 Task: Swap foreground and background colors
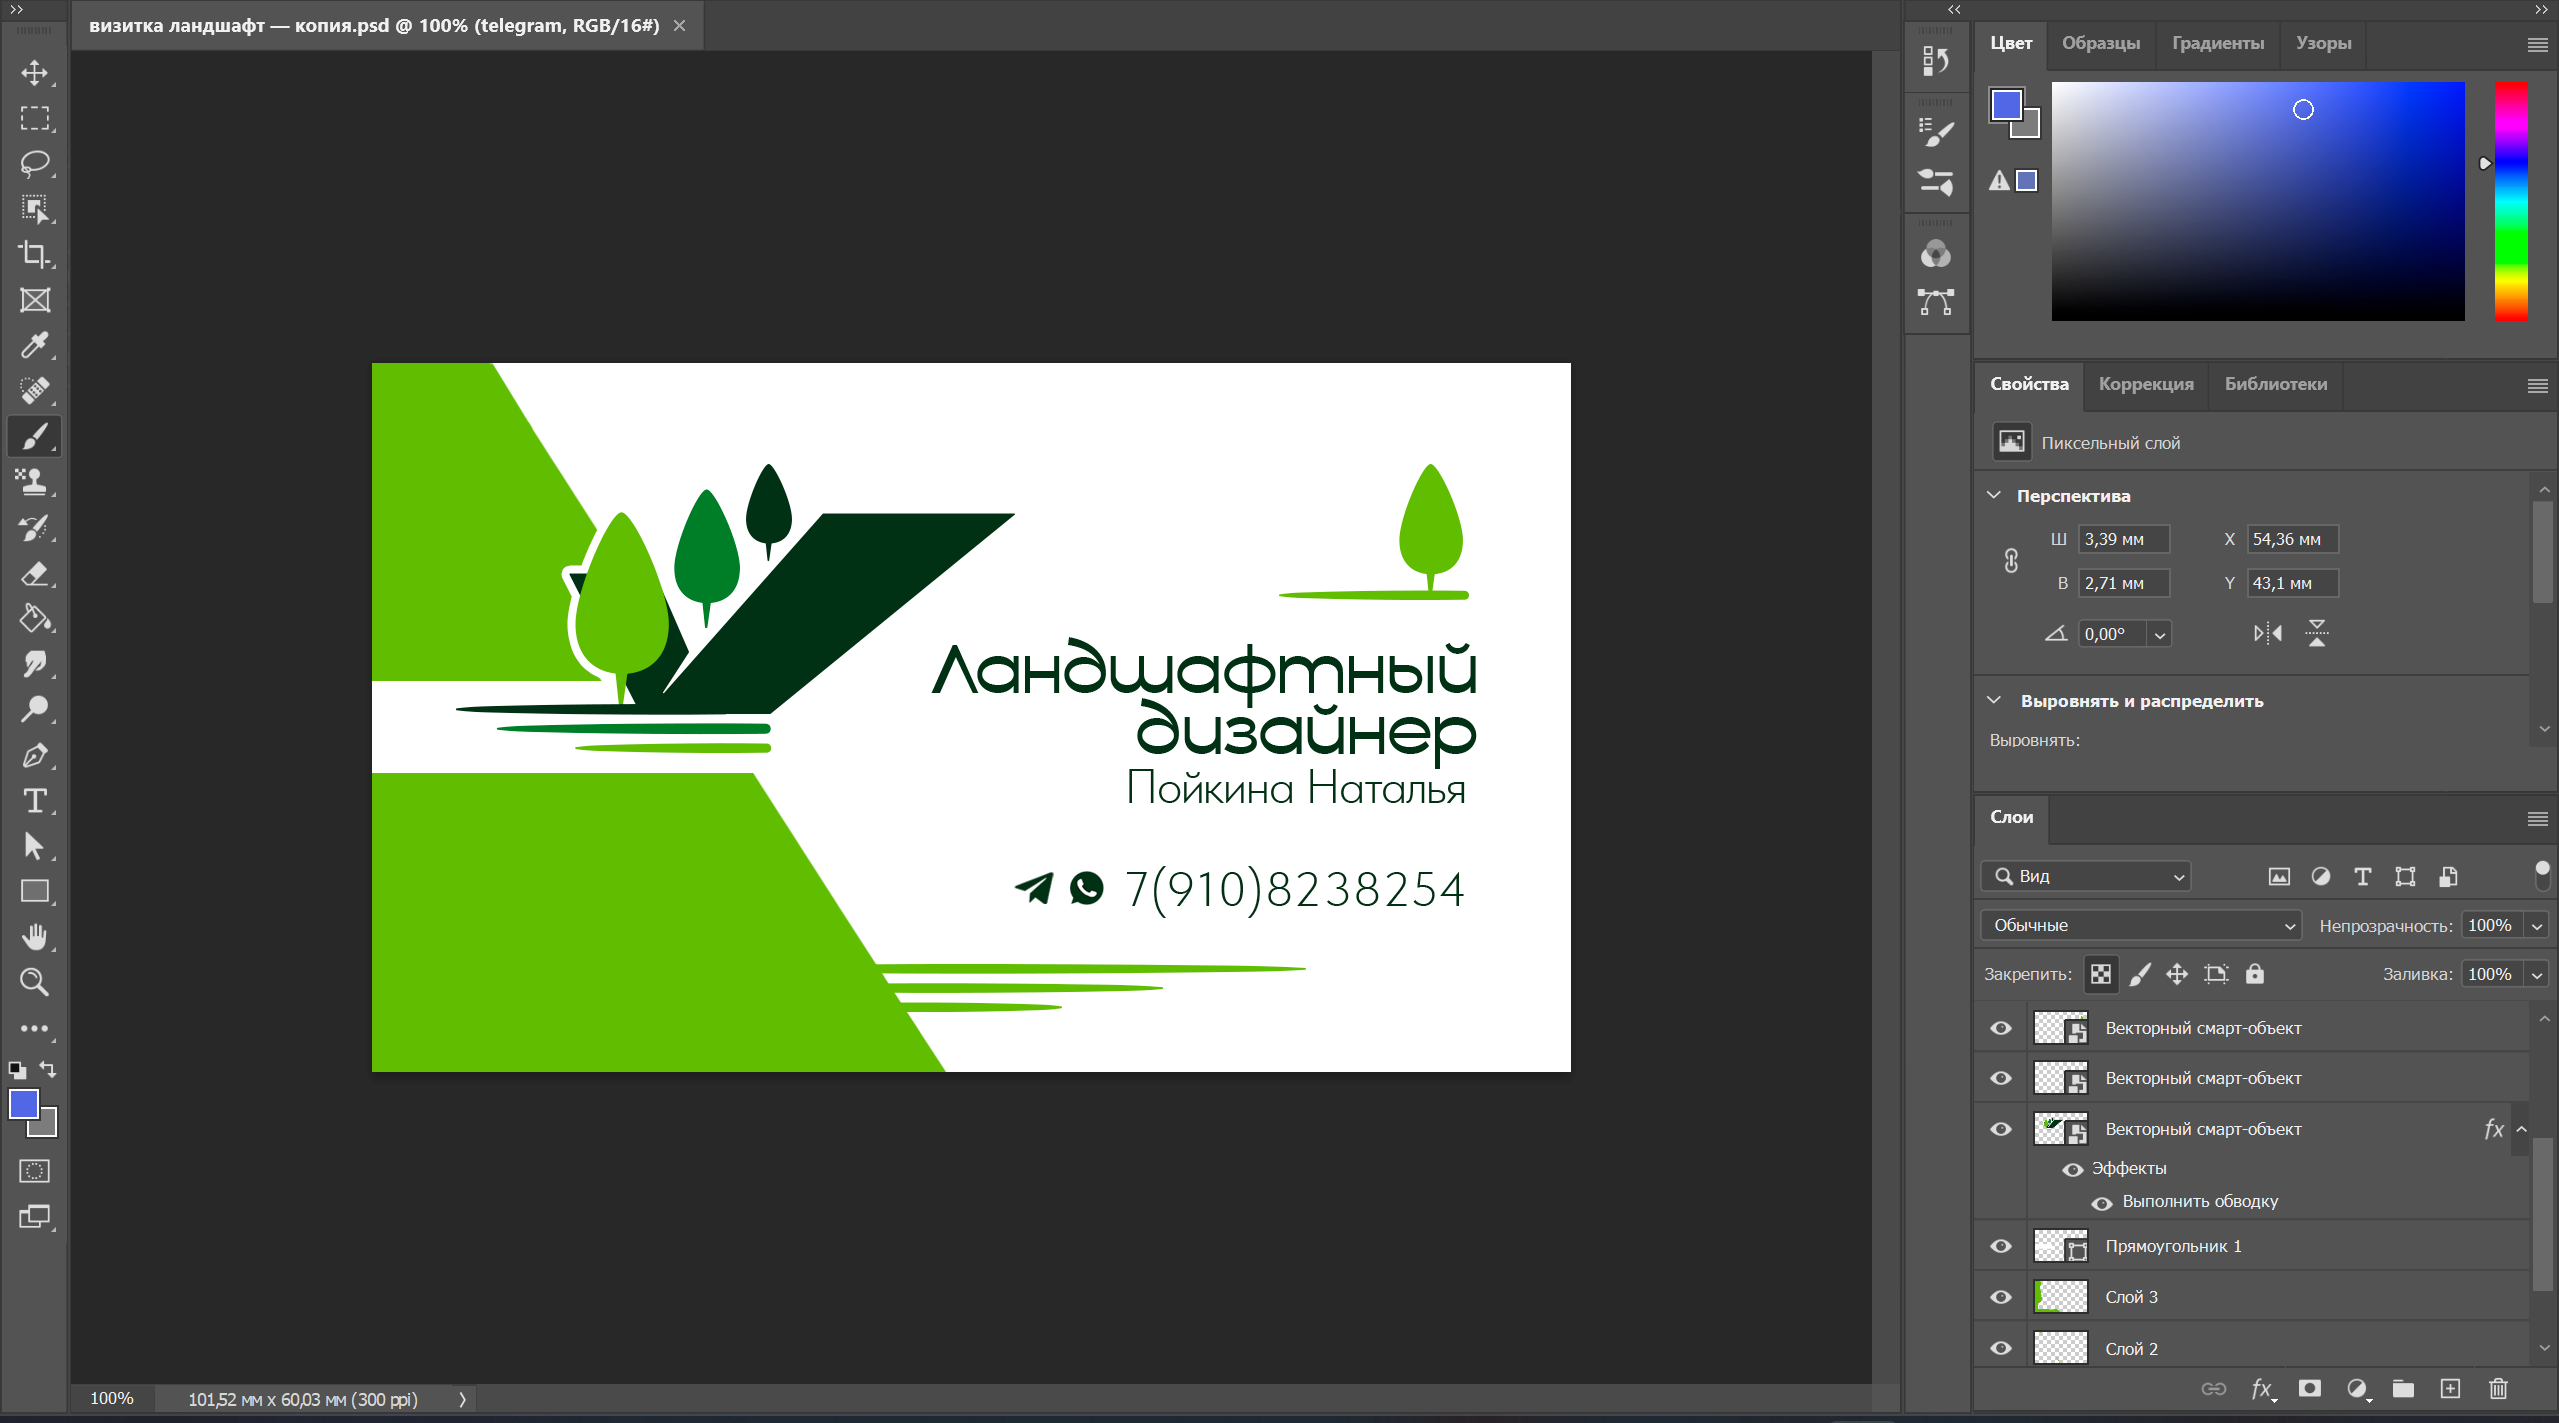point(48,1069)
